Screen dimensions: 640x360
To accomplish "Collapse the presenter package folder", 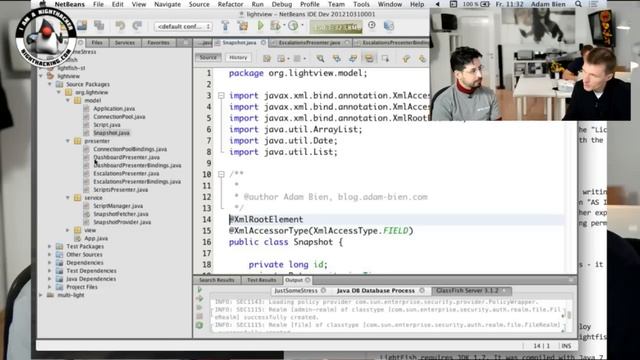I will [x=68, y=141].
